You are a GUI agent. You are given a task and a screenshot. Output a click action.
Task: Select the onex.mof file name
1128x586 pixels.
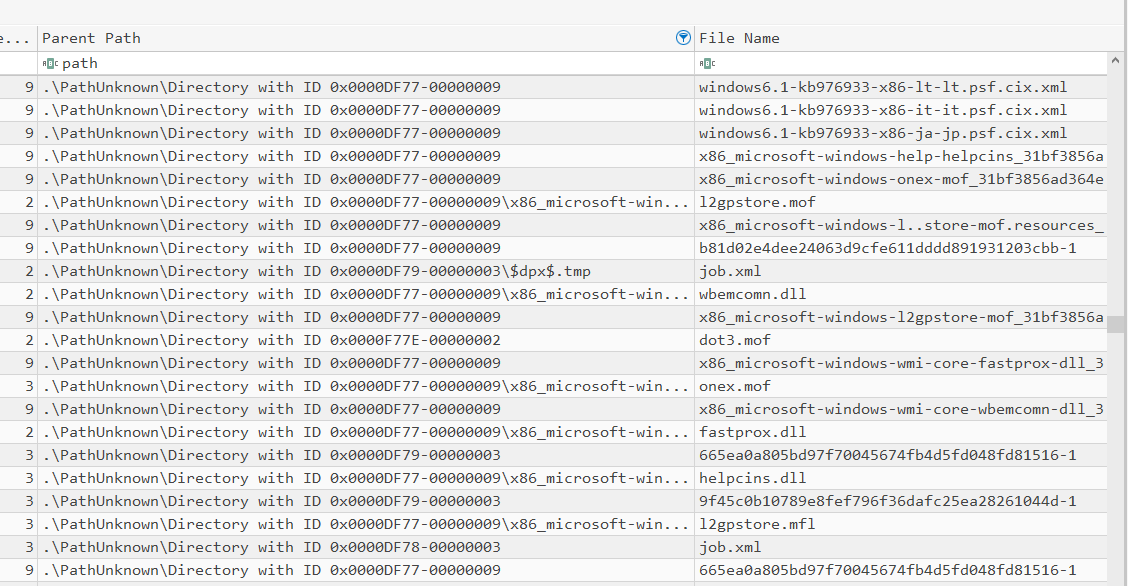(734, 386)
